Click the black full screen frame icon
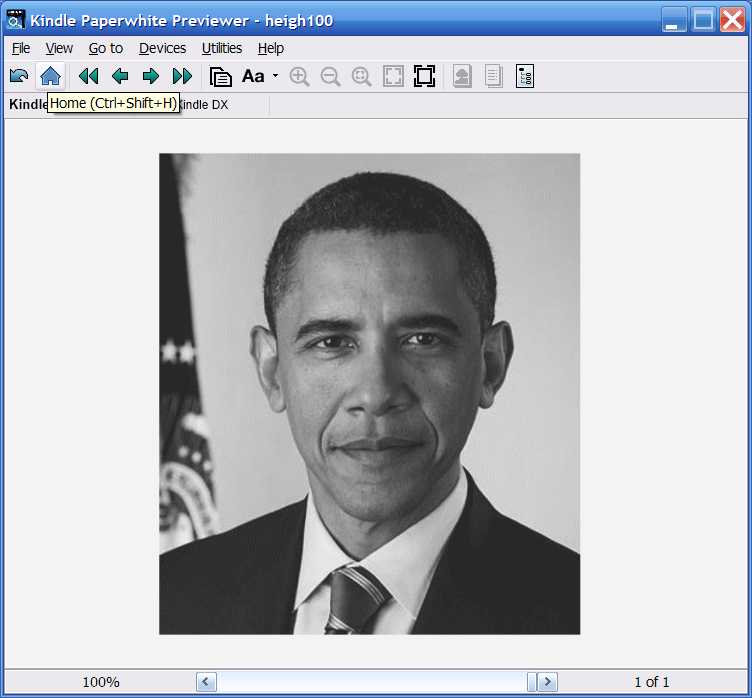752x698 pixels. [x=424, y=76]
